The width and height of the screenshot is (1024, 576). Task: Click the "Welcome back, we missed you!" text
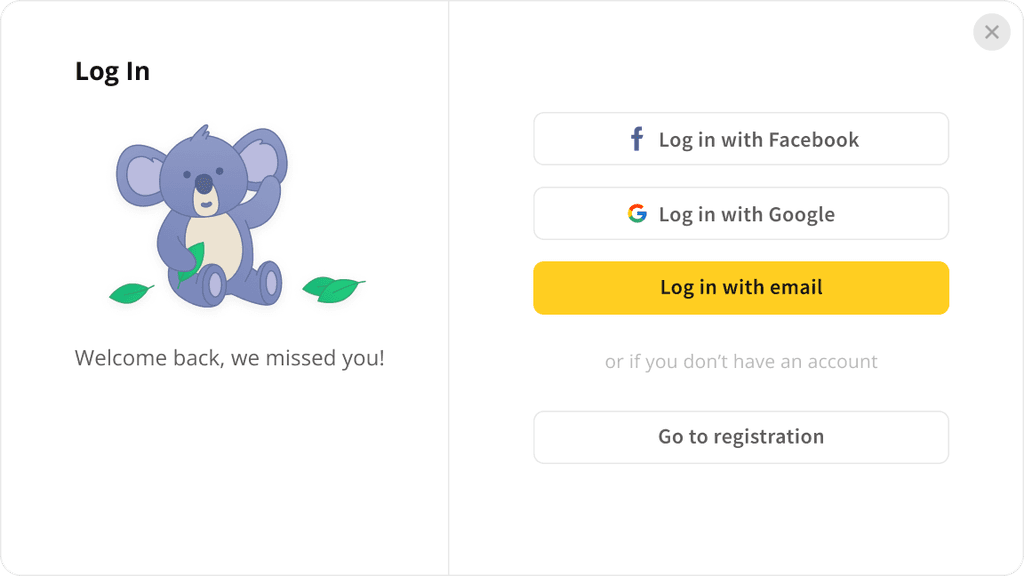[x=229, y=358]
